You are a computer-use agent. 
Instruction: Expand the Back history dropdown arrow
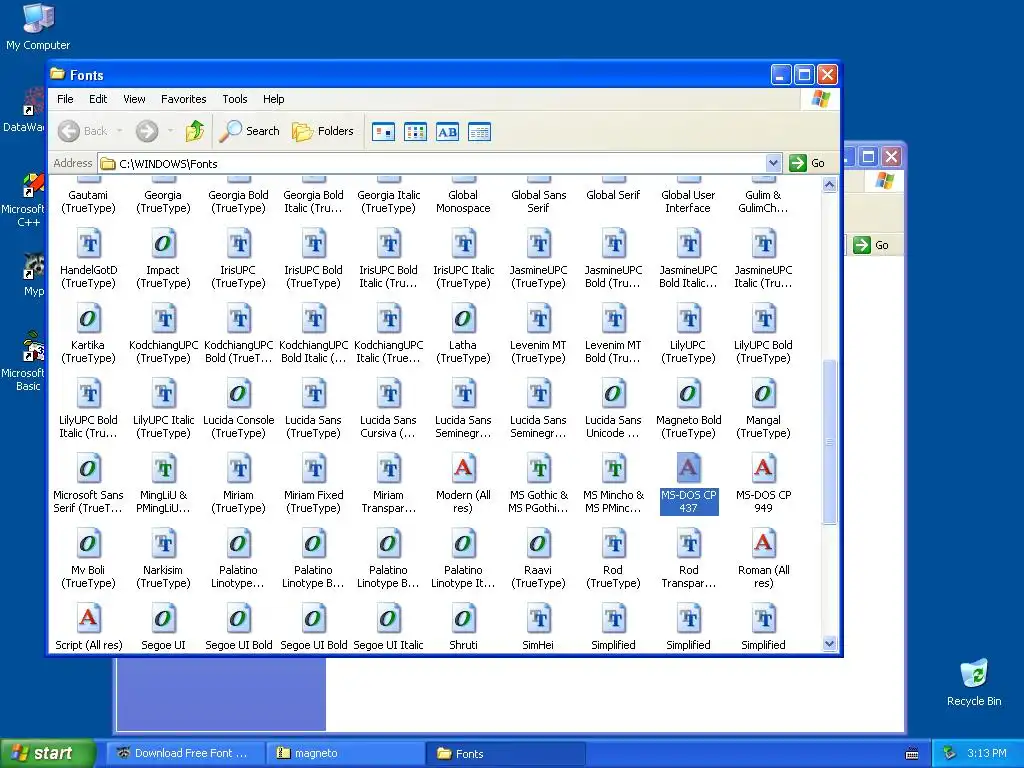coord(120,131)
